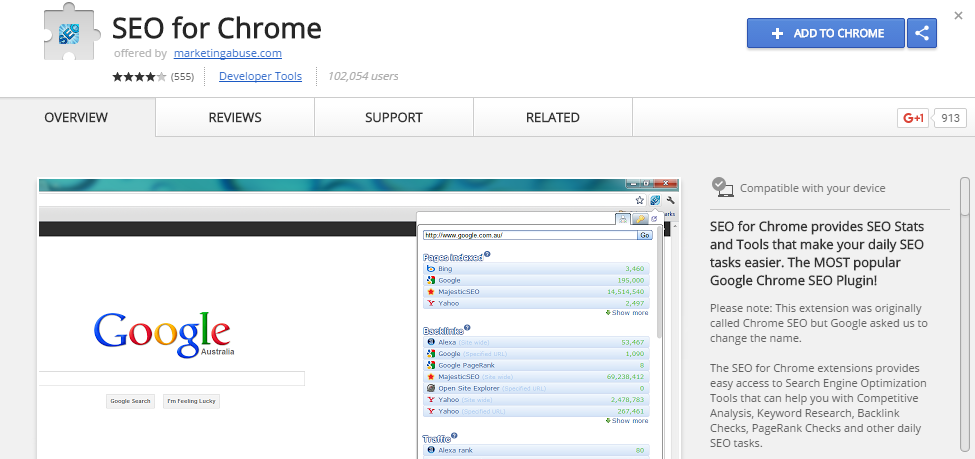Expand Show more under Backlinks
Image resolution: width=975 pixels, height=459 pixels.
coord(628,421)
